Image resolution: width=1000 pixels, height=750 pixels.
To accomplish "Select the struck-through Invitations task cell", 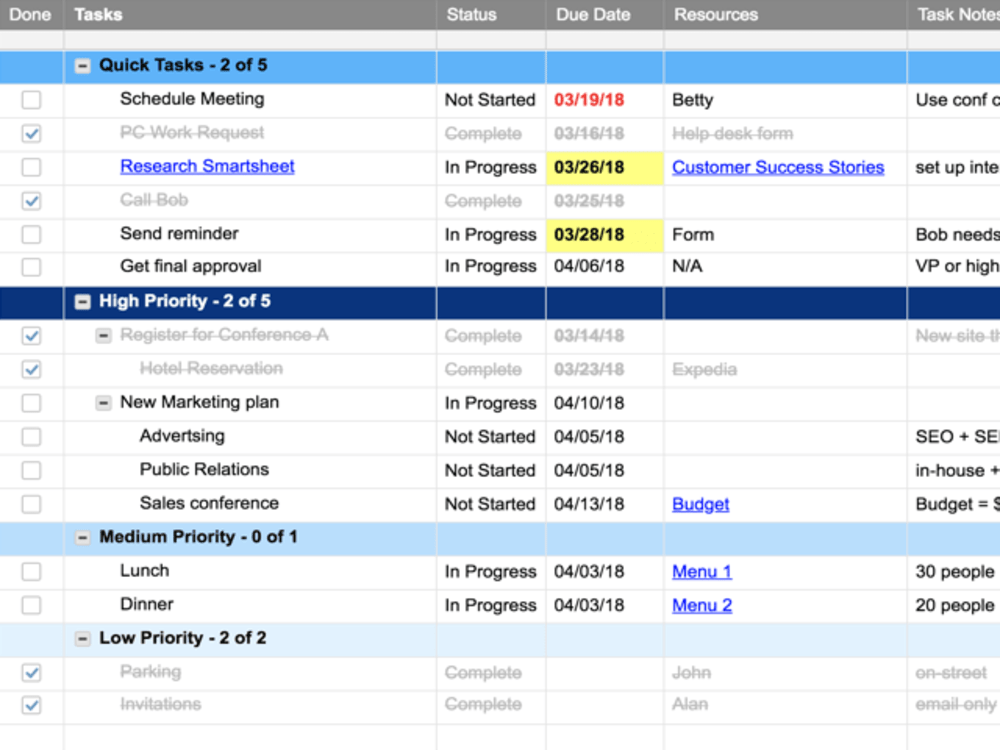I will tap(250, 707).
